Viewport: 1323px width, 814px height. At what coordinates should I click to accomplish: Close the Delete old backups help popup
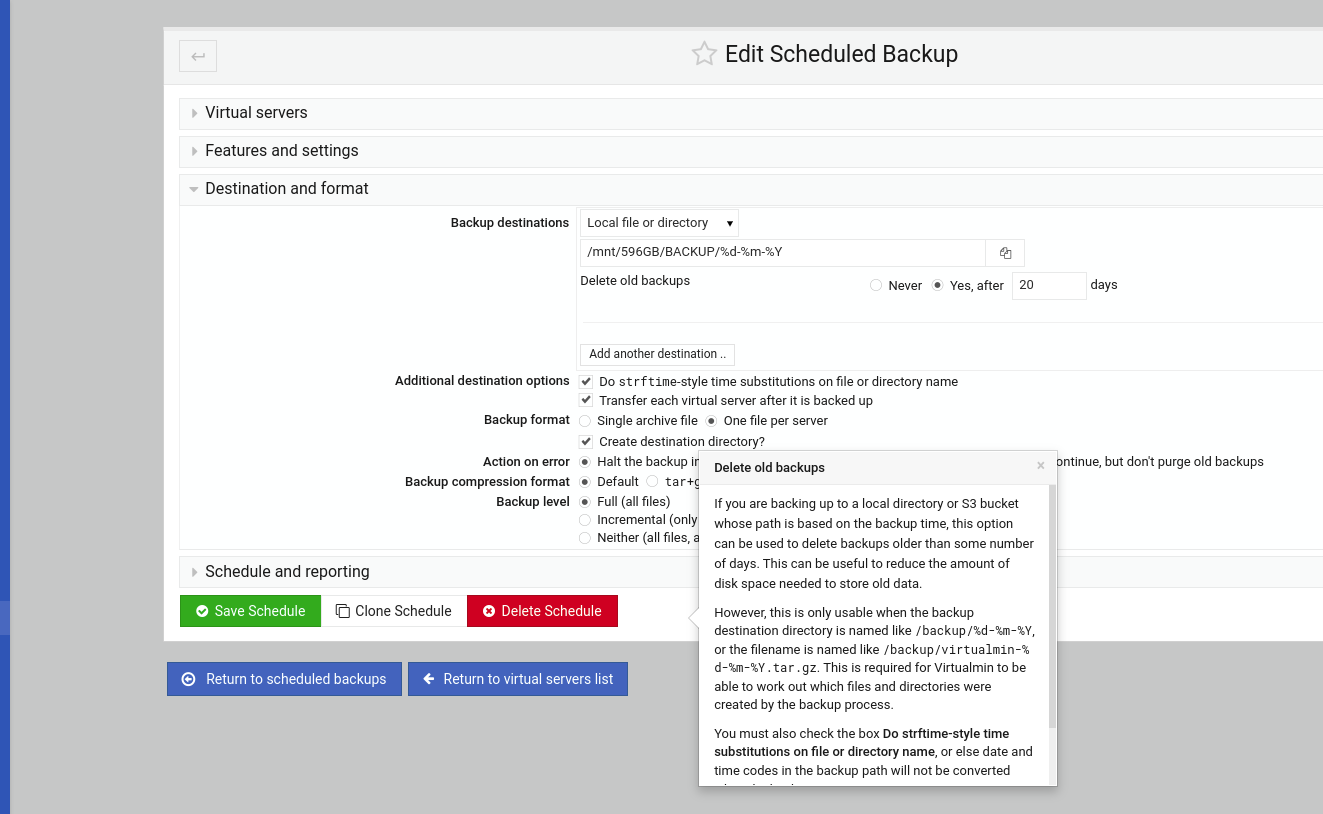pos(1041,466)
